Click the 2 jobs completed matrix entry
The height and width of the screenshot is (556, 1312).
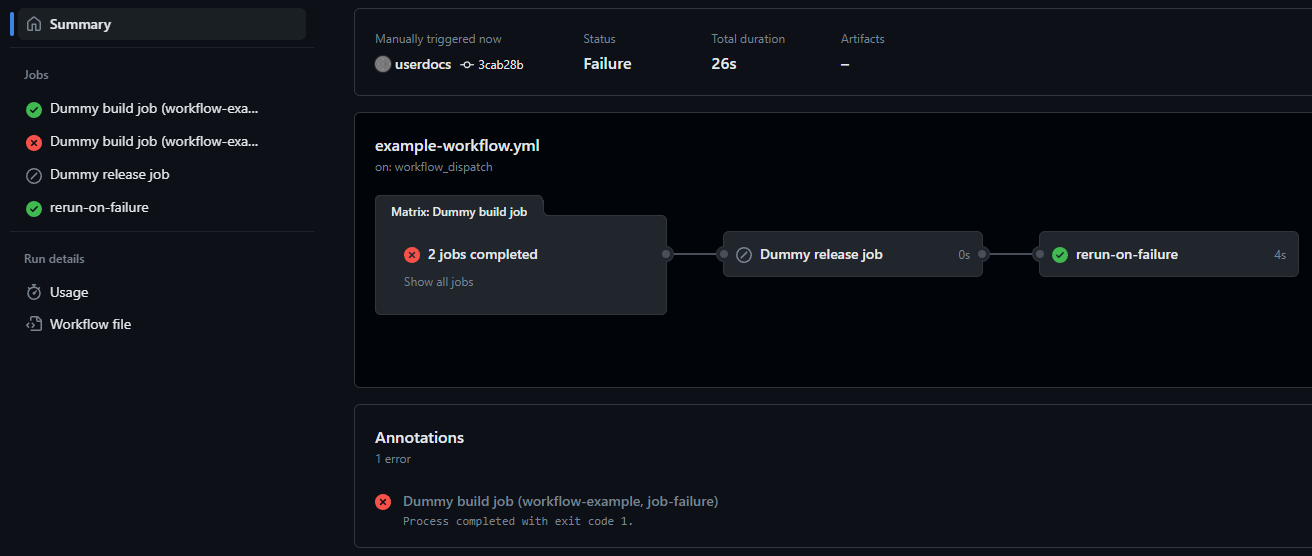tap(483, 255)
